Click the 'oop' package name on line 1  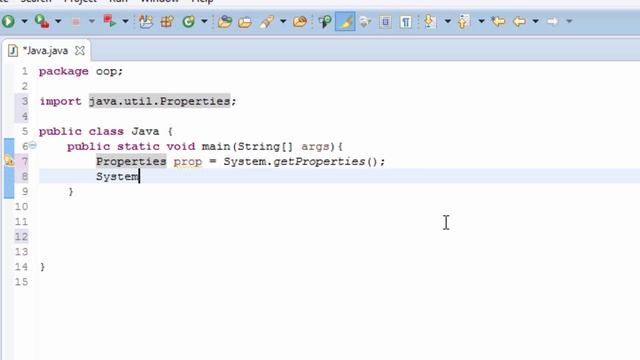(x=107, y=71)
